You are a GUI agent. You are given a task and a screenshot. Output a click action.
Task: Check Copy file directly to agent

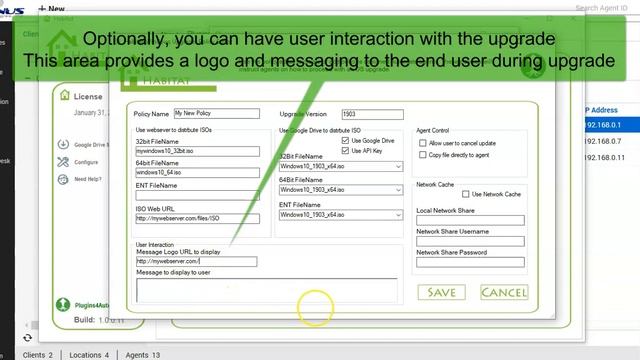(x=422, y=155)
